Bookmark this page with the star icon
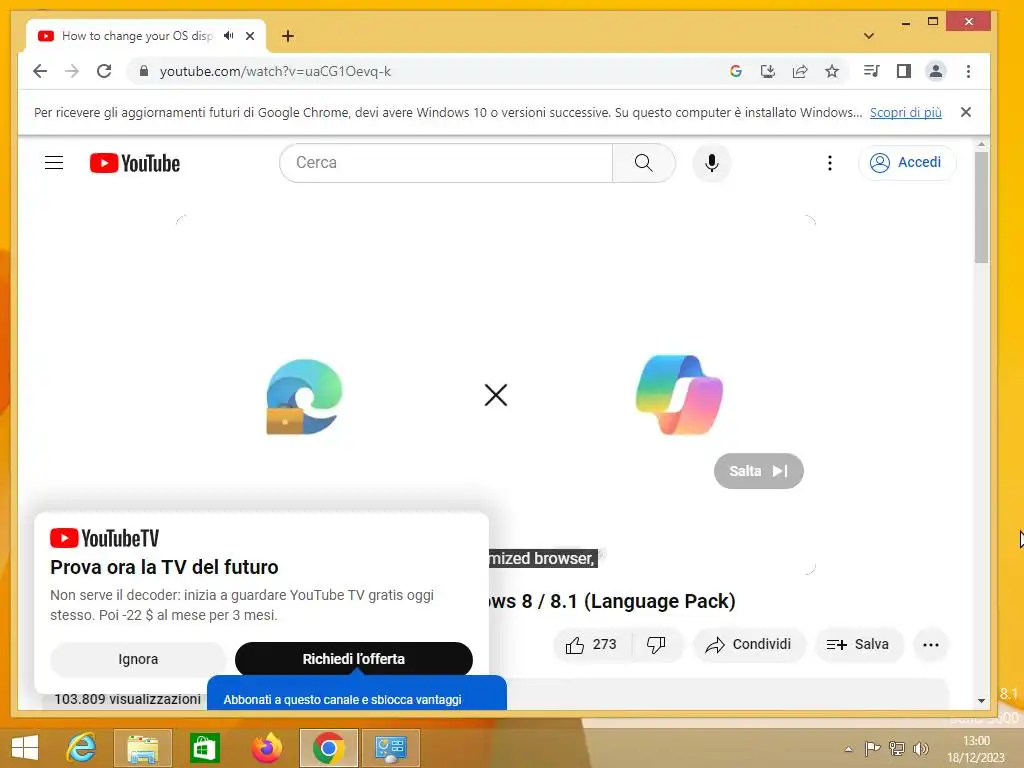 pyautogui.click(x=832, y=71)
